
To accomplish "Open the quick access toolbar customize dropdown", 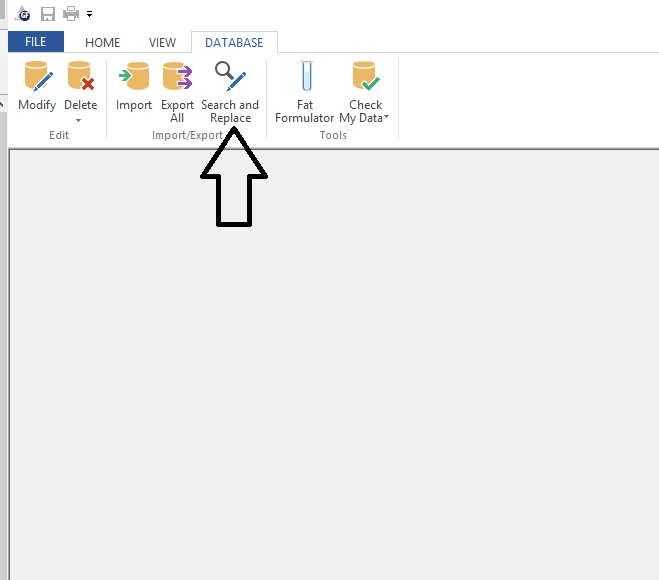I will pos(90,14).
